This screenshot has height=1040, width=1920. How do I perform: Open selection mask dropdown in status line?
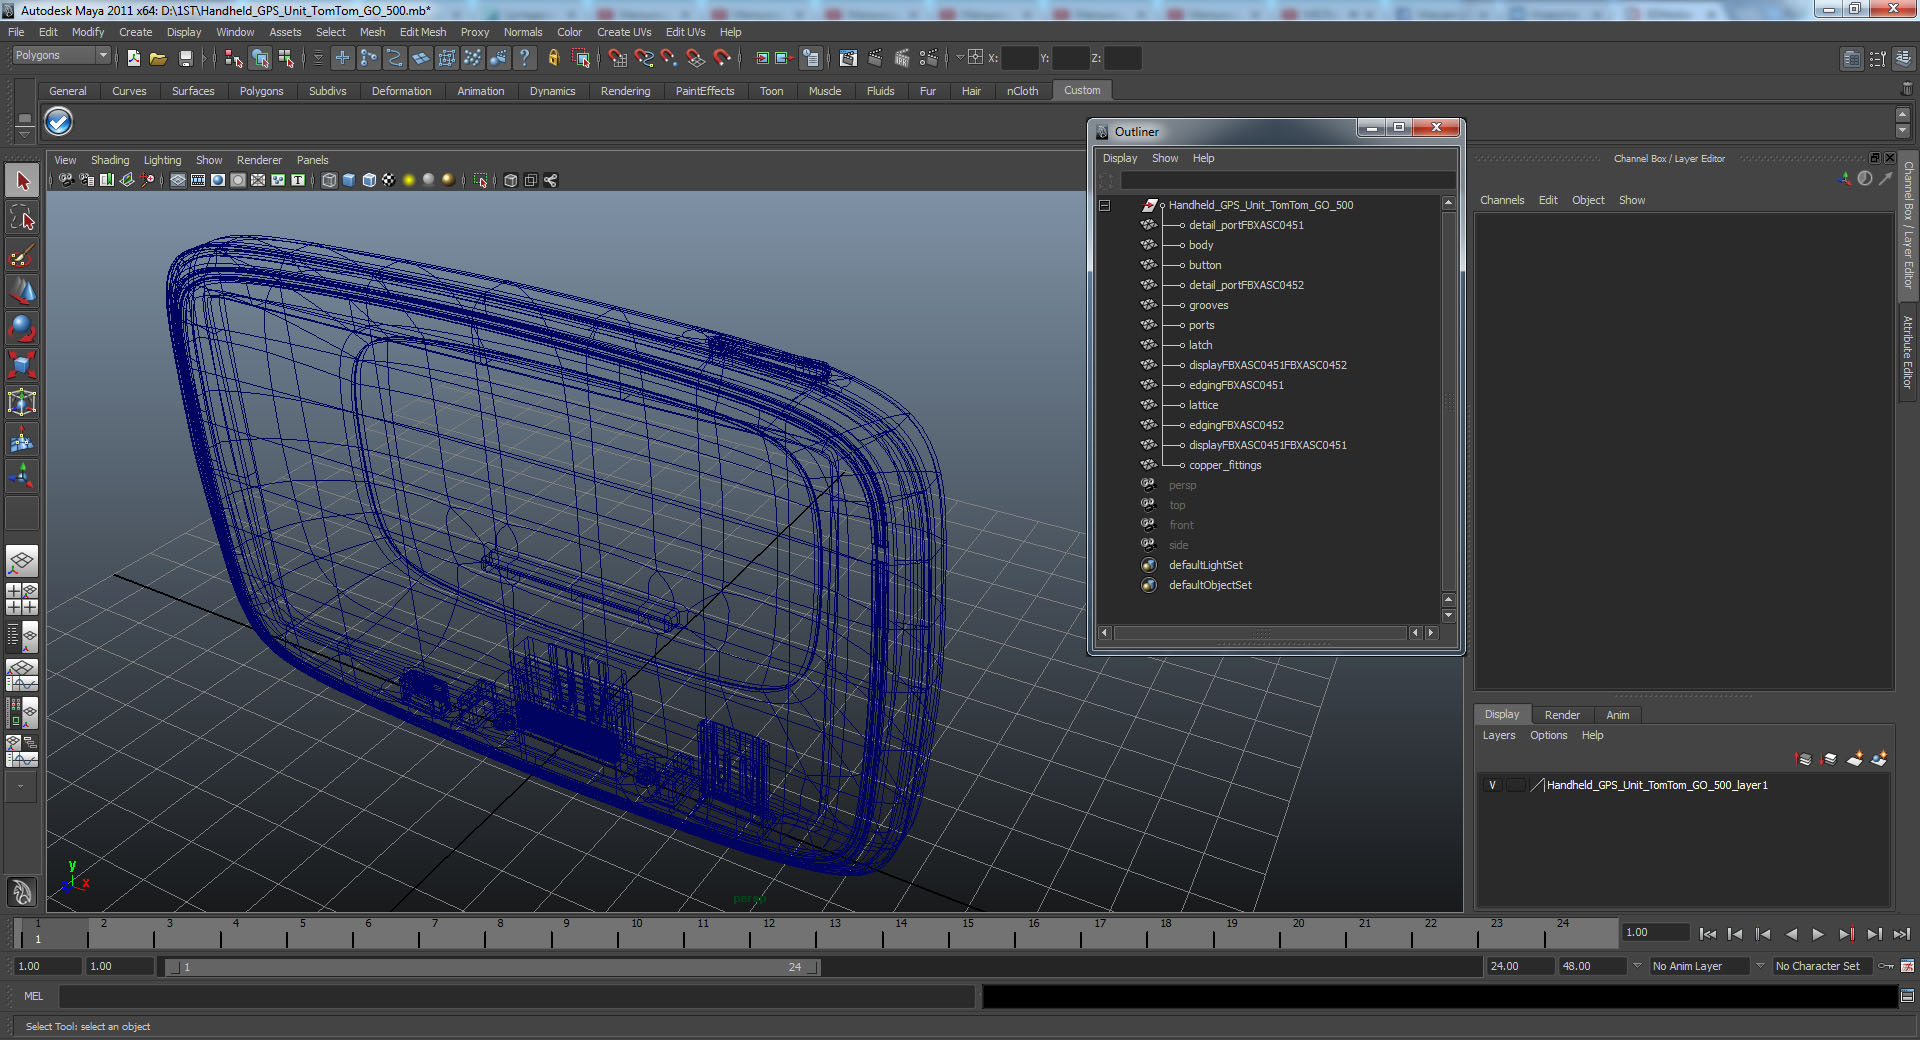(x=318, y=58)
